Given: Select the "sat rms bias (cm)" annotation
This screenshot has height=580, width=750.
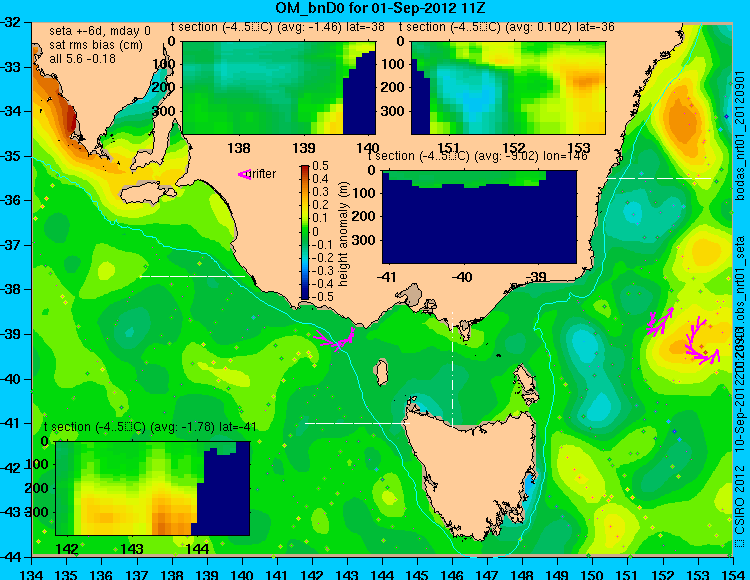Looking at the screenshot, I should click(96, 45).
